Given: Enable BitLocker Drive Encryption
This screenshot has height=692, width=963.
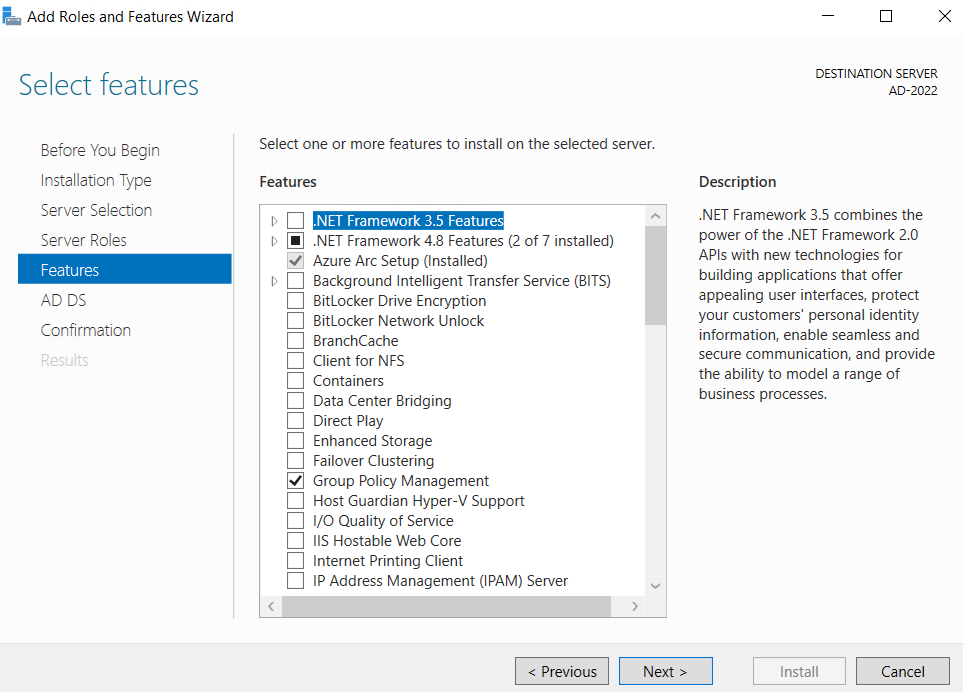Looking at the screenshot, I should (295, 300).
